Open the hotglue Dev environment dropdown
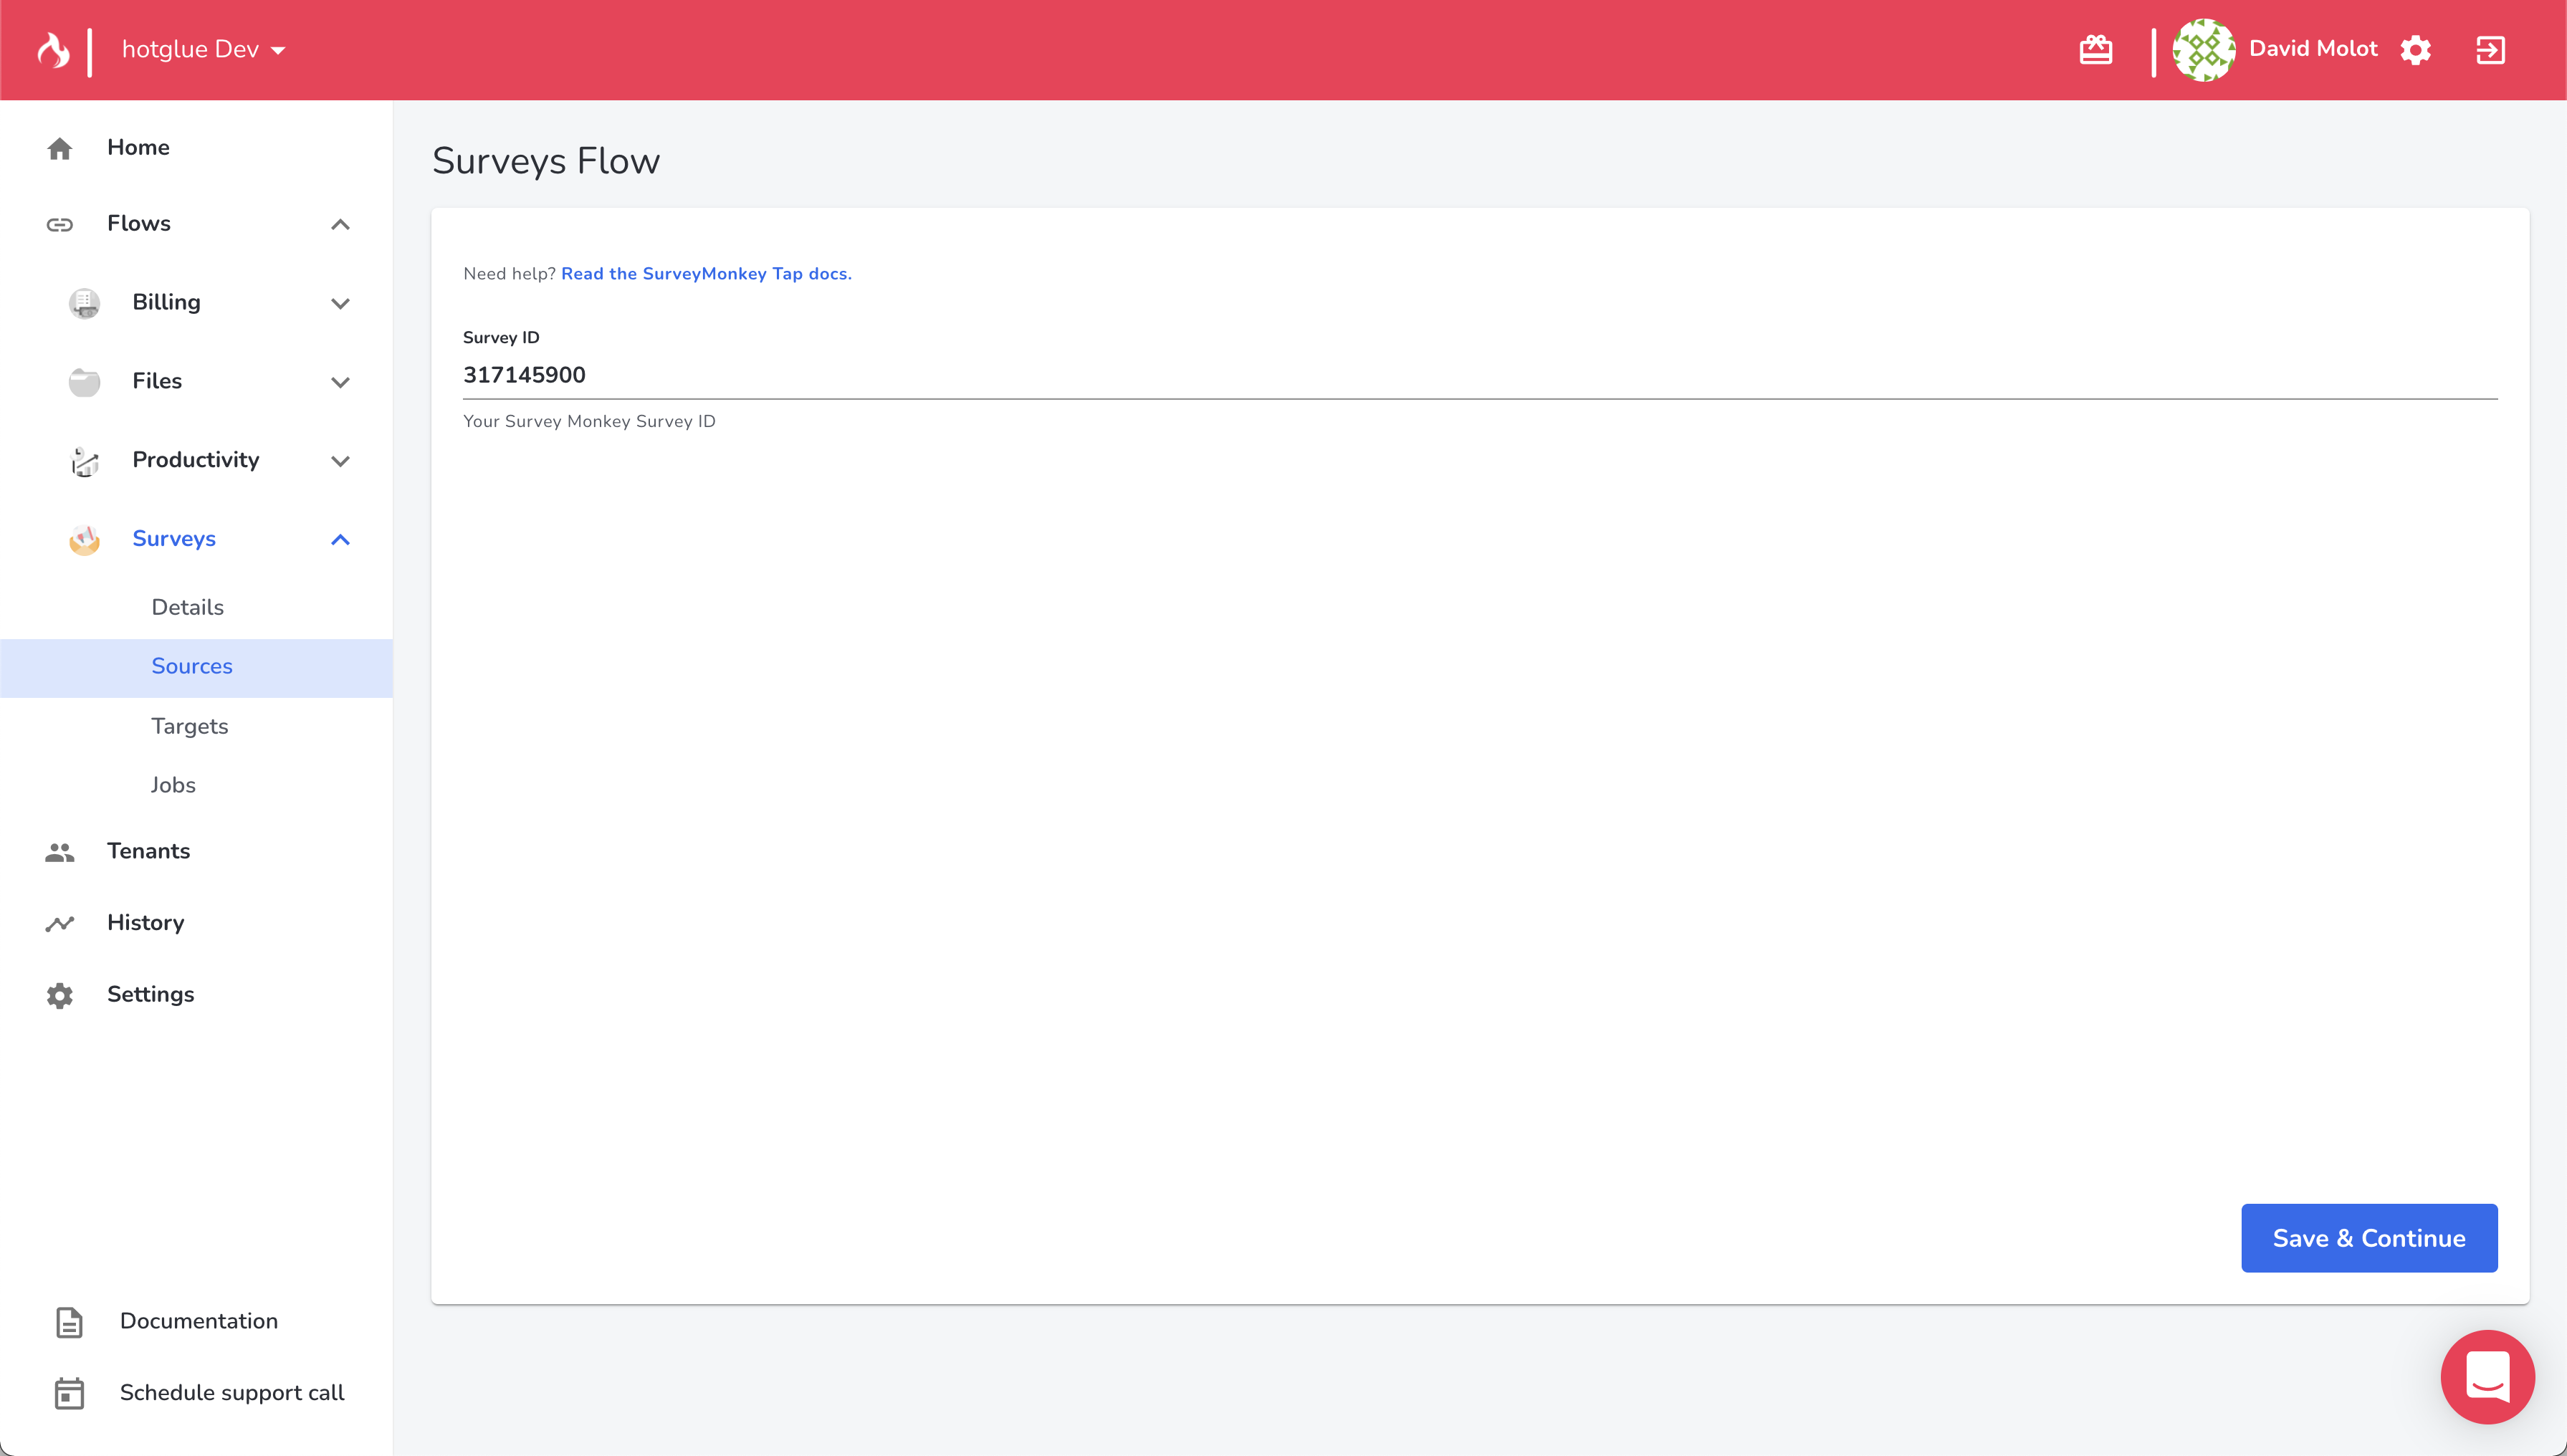Viewport: 2567px width, 1456px height. click(x=203, y=50)
